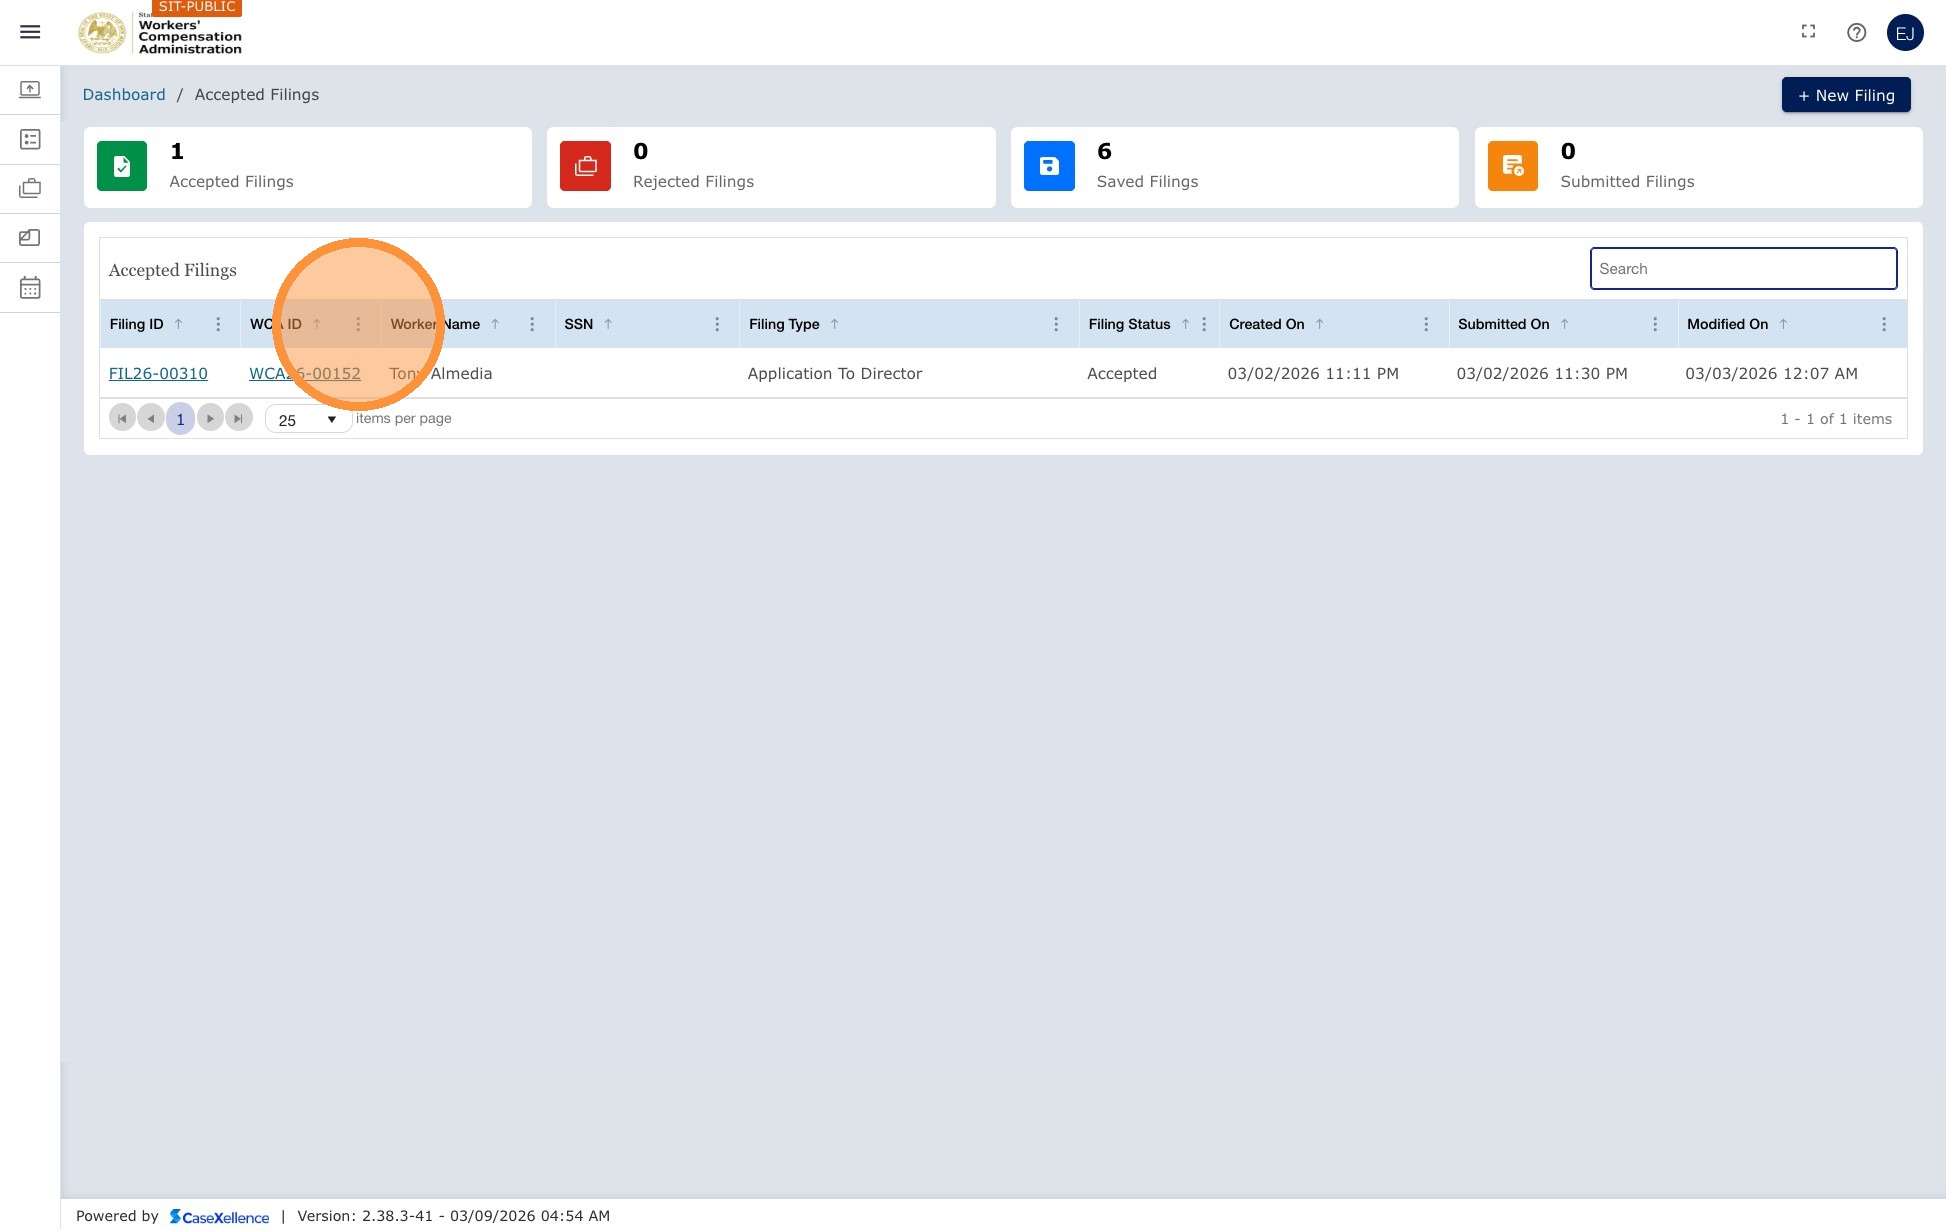The image size is (1946, 1230).
Task: Click the Submitted Filings label
Action: pyautogui.click(x=1627, y=181)
